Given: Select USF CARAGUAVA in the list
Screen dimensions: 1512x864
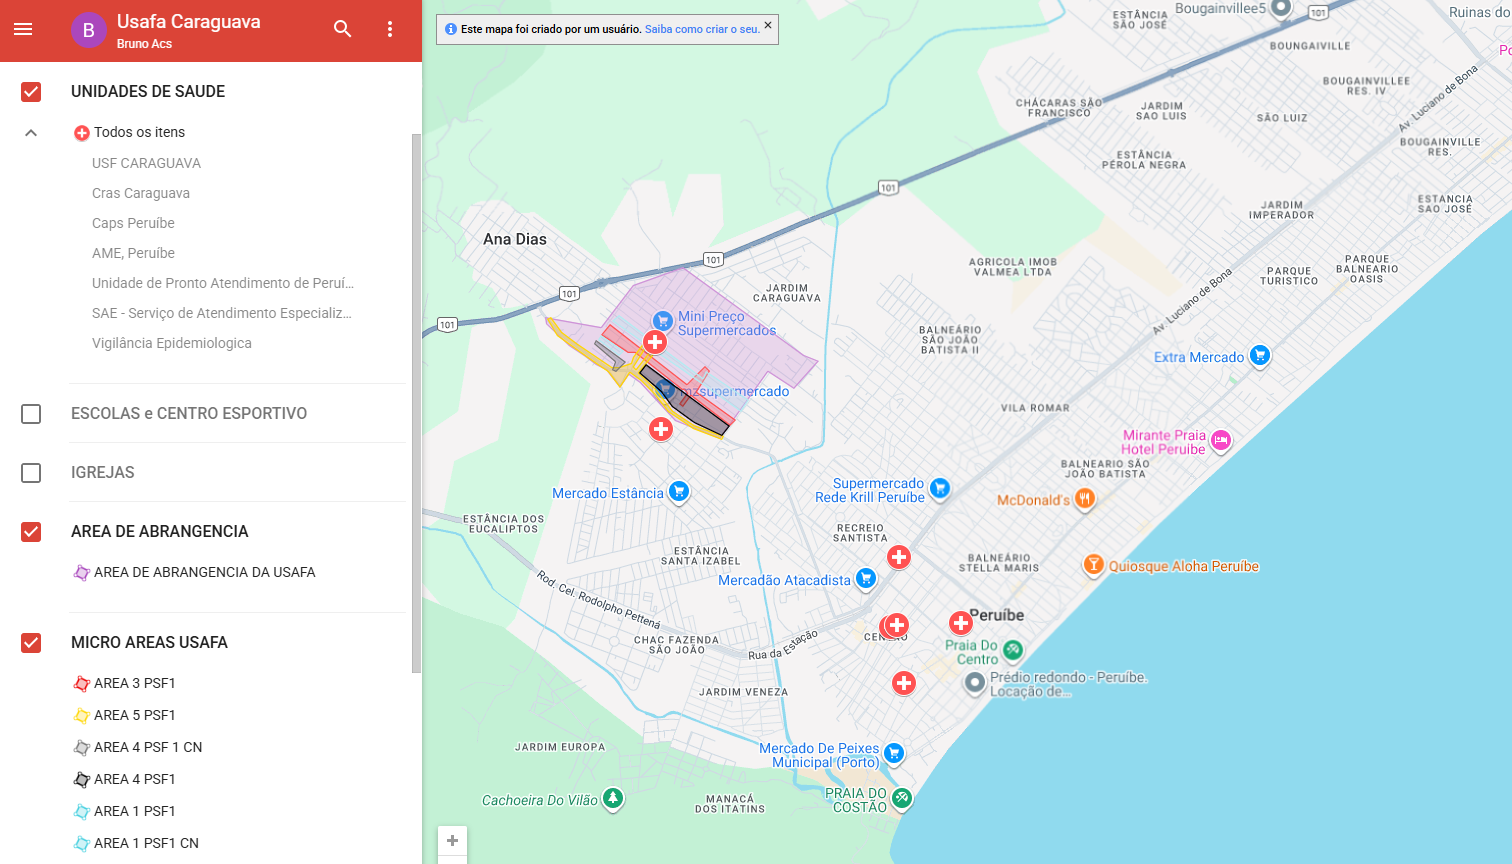Looking at the screenshot, I should click(x=146, y=163).
